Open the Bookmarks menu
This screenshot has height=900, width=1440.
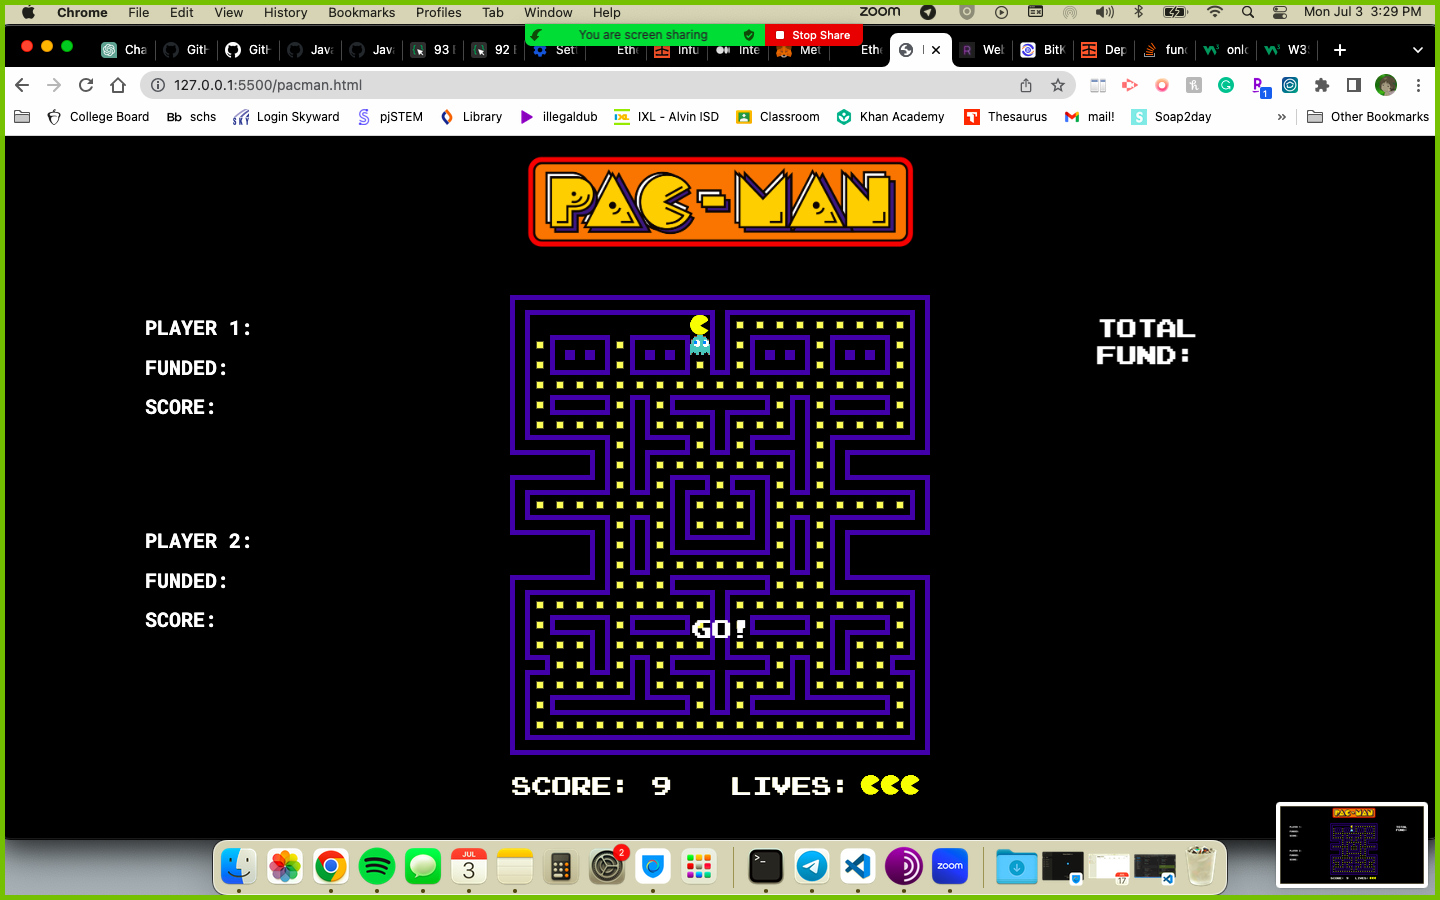pyautogui.click(x=362, y=12)
